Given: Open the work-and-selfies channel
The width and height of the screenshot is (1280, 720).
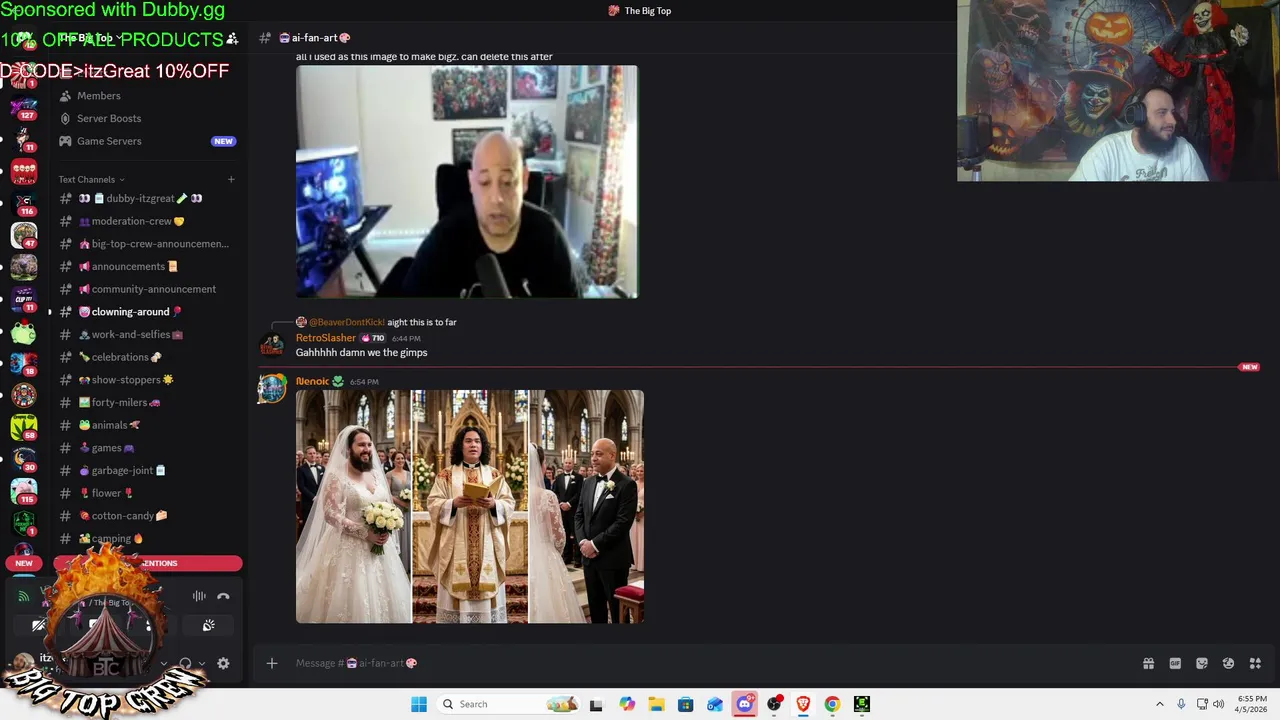Looking at the screenshot, I should (x=148, y=334).
